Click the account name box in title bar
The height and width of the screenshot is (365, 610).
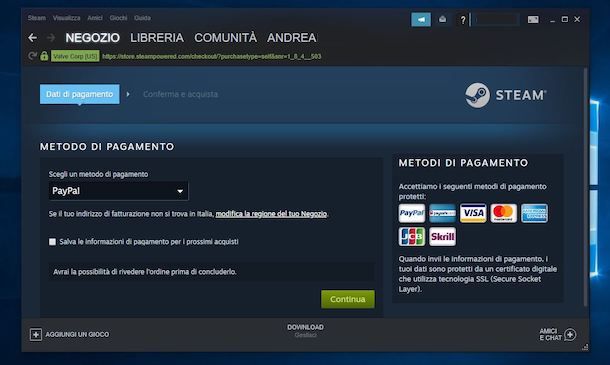495,19
